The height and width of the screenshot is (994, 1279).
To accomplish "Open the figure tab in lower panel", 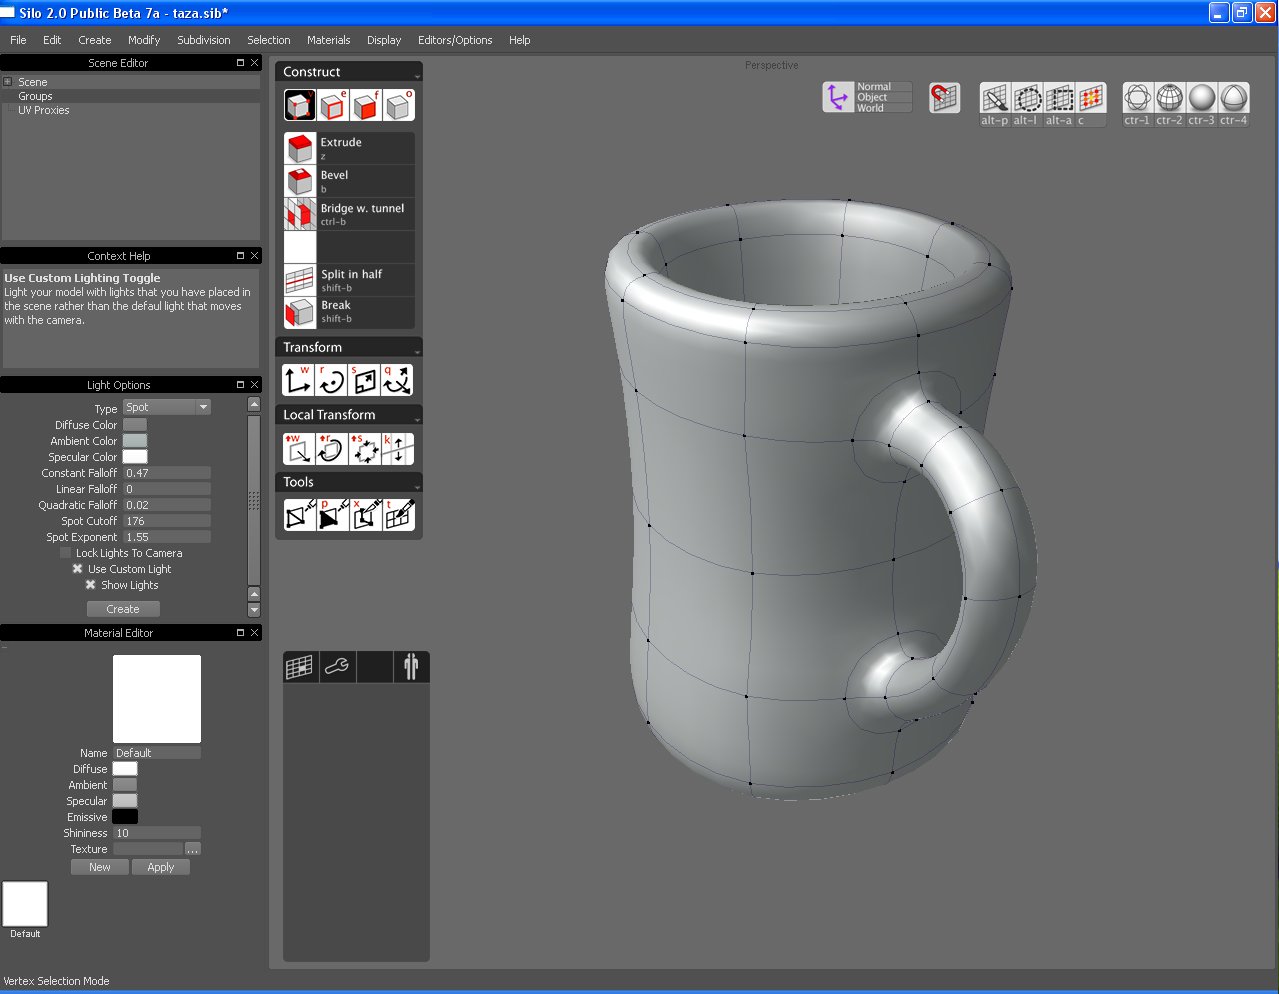I will point(411,667).
